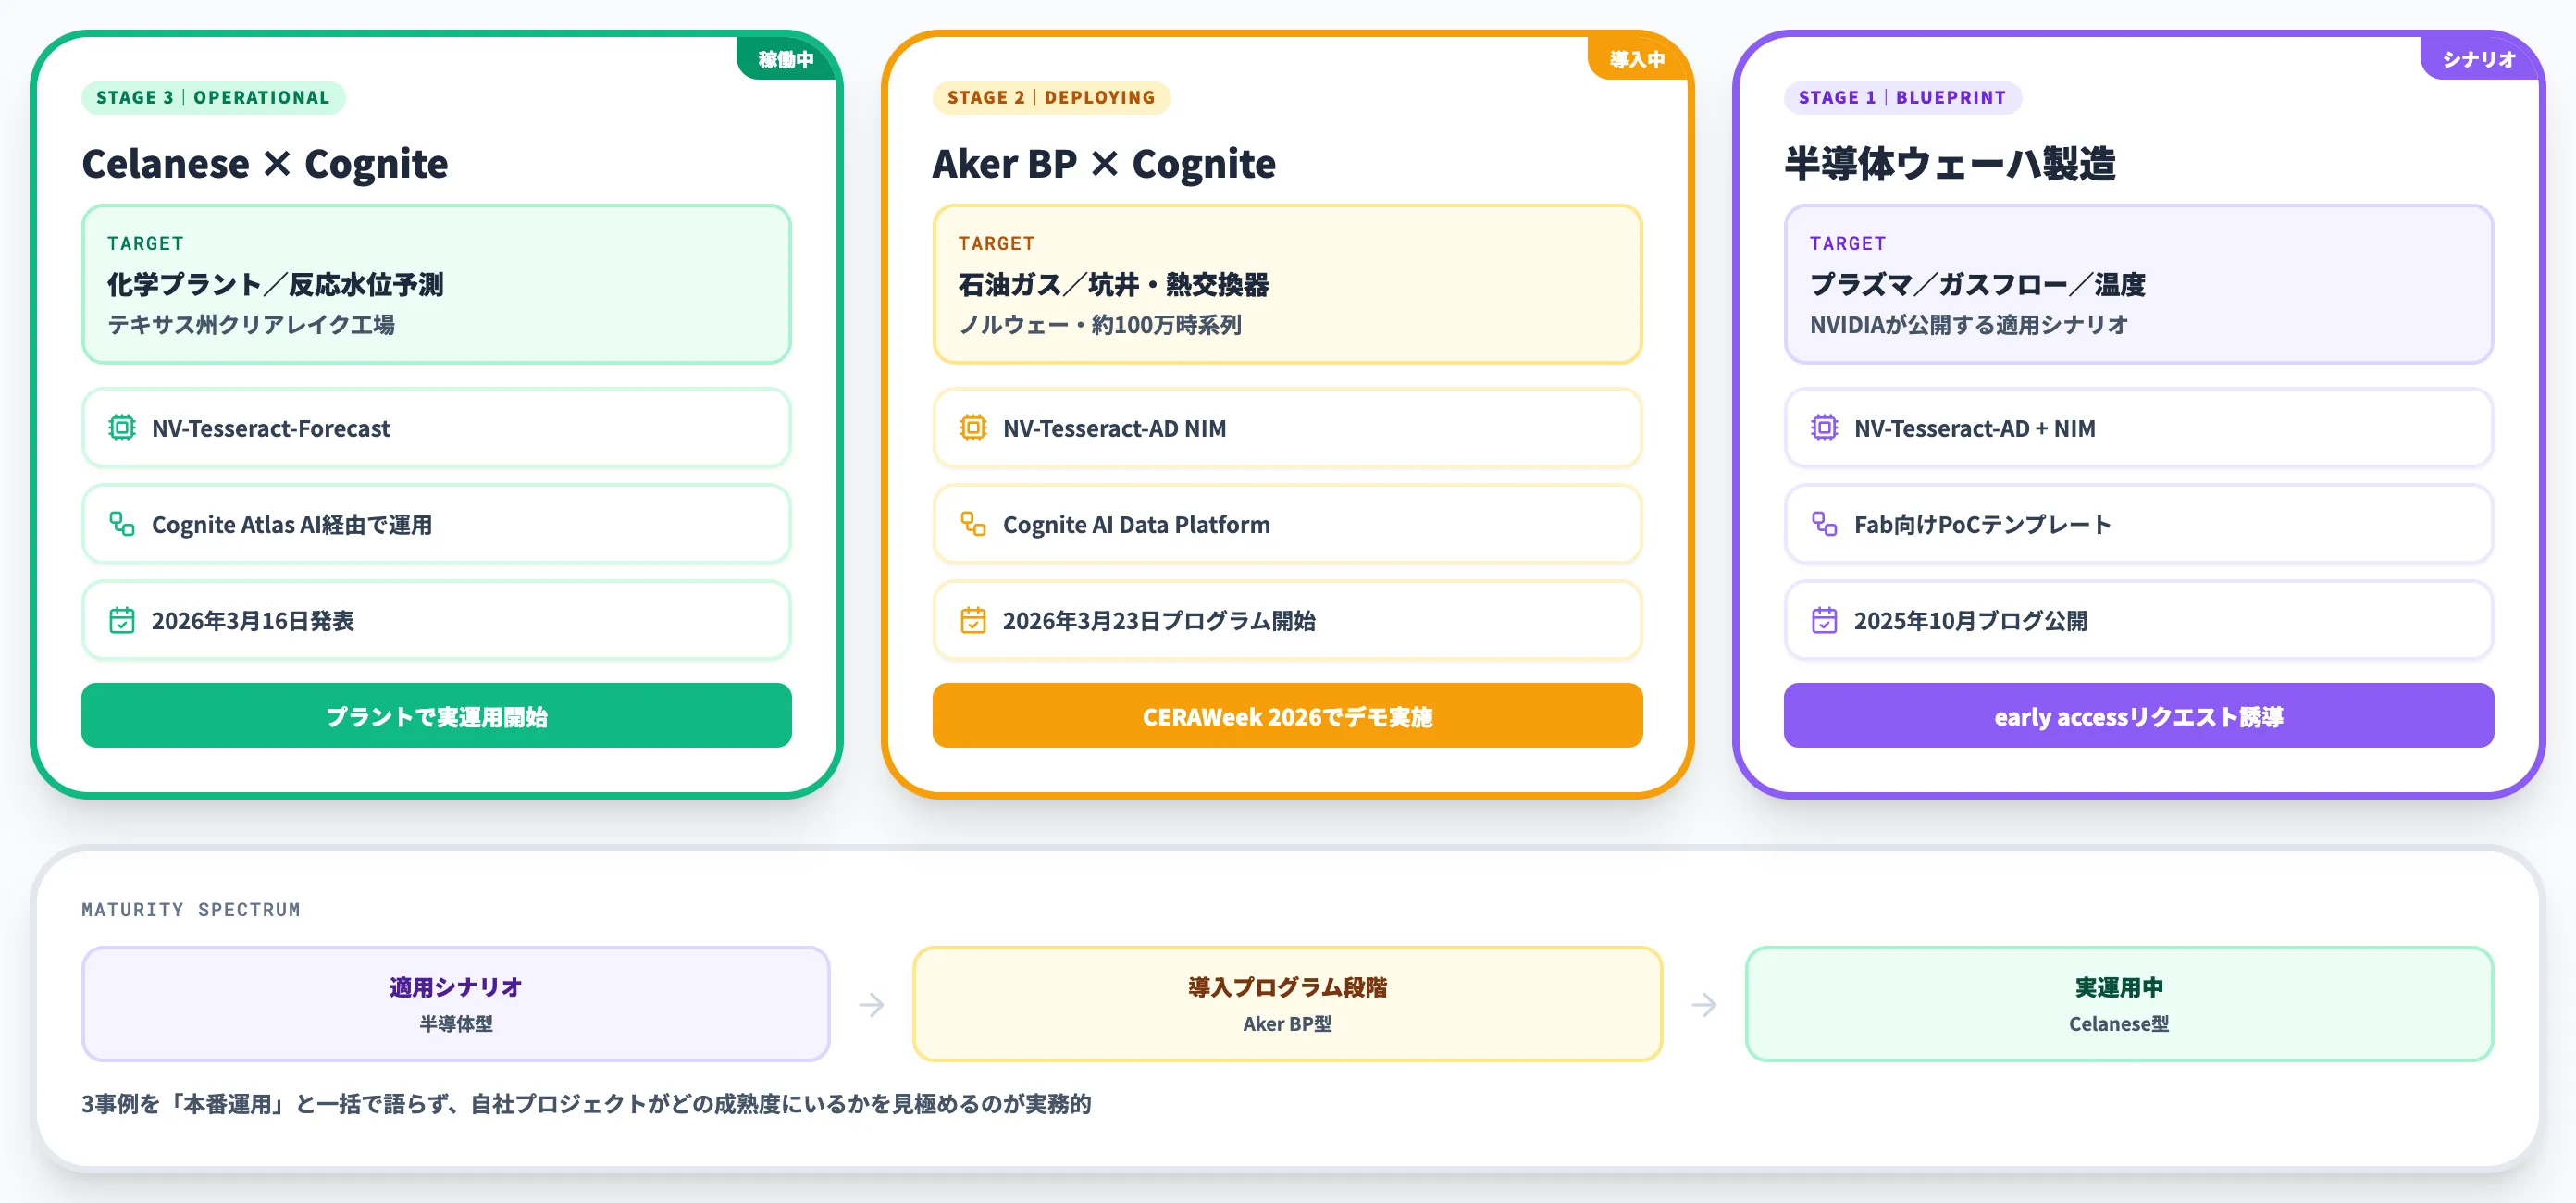Click the STAGE 3 | OPERATIONAL pill

point(213,97)
